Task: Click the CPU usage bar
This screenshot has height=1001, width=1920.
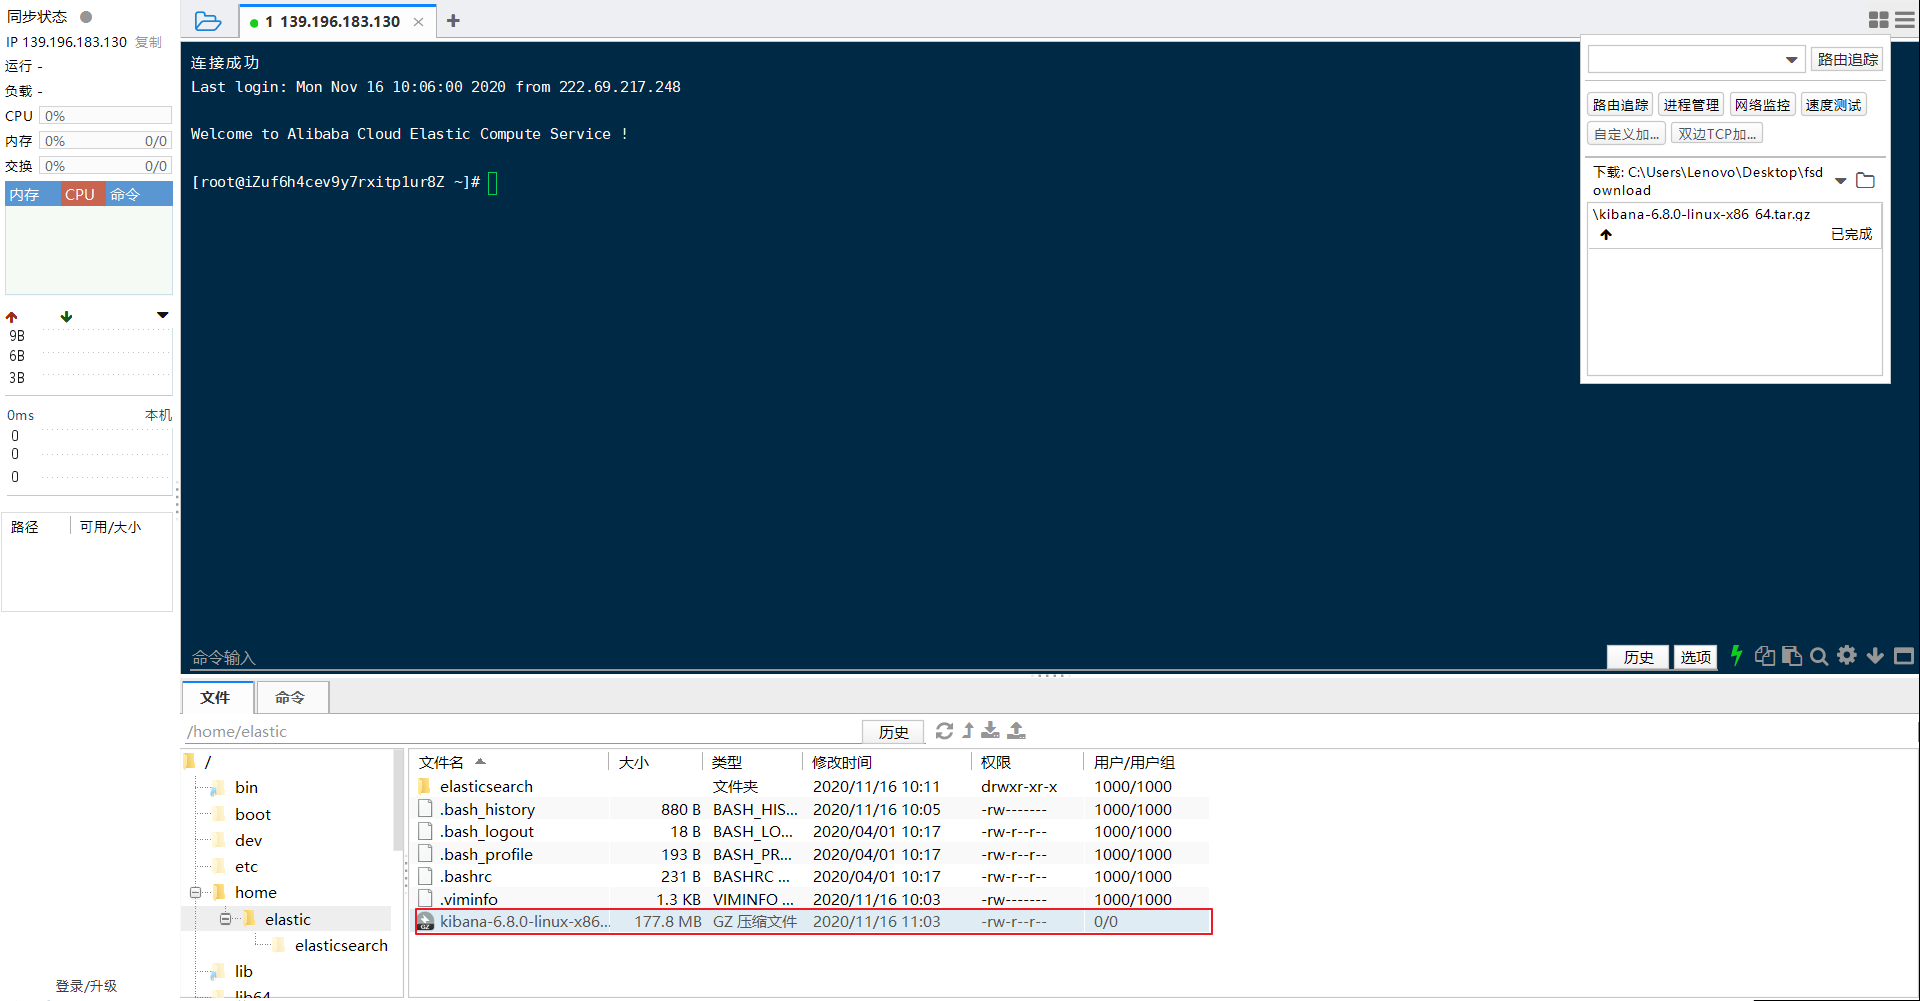Action: click(106, 116)
